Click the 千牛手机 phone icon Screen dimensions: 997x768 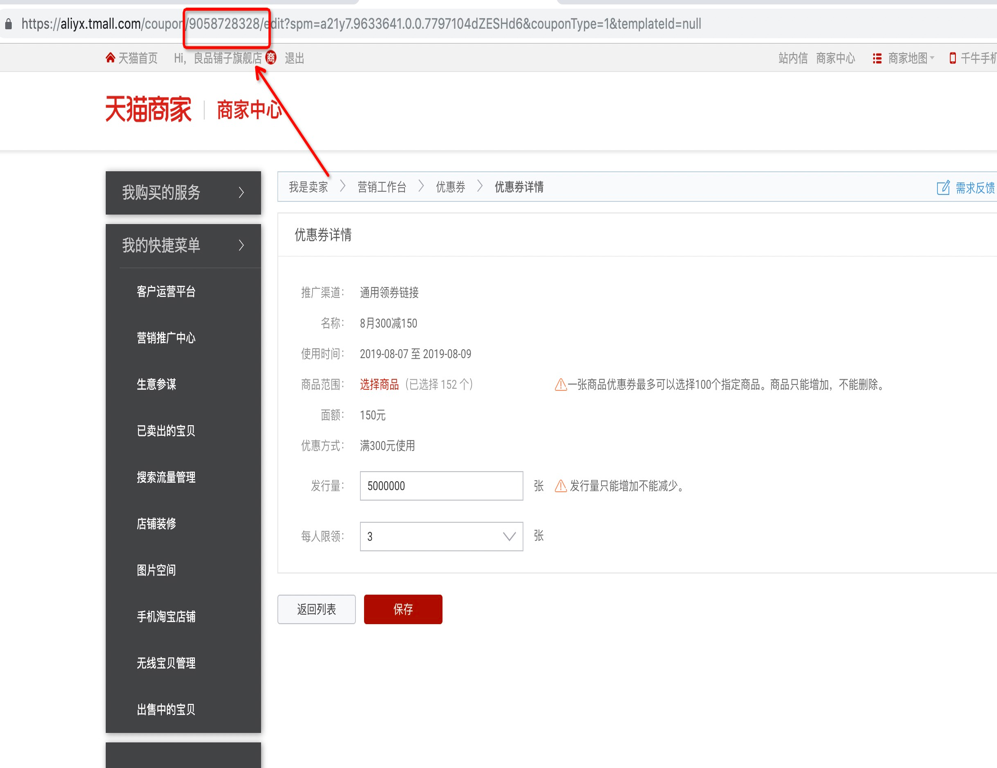click(x=952, y=58)
